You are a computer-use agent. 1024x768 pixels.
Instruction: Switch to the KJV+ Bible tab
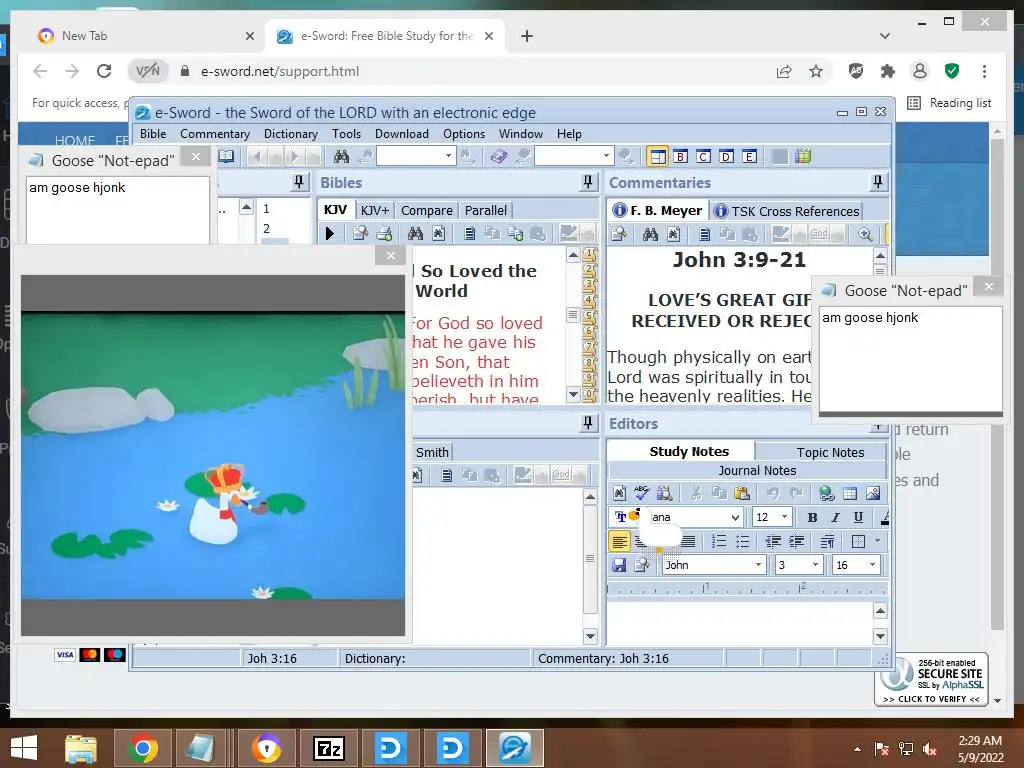click(x=375, y=210)
